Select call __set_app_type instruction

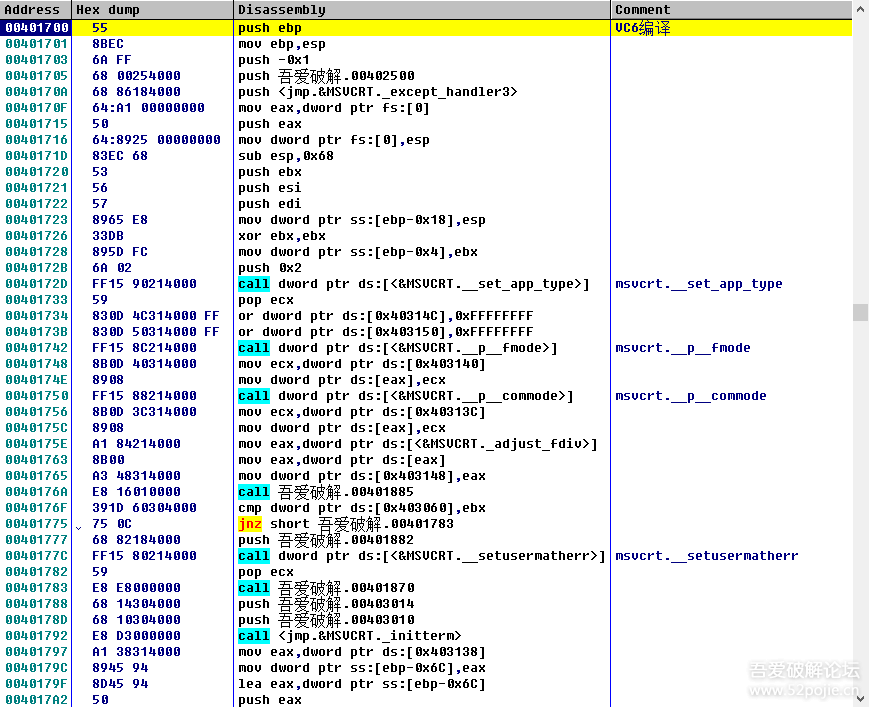click(414, 284)
